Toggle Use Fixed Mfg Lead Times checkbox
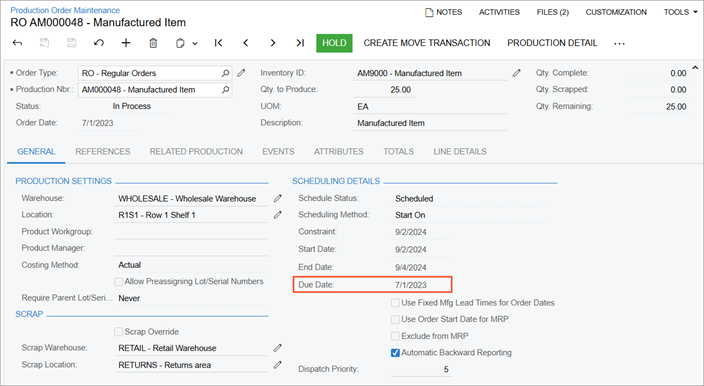The width and height of the screenshot is (704, 386). 395,303
